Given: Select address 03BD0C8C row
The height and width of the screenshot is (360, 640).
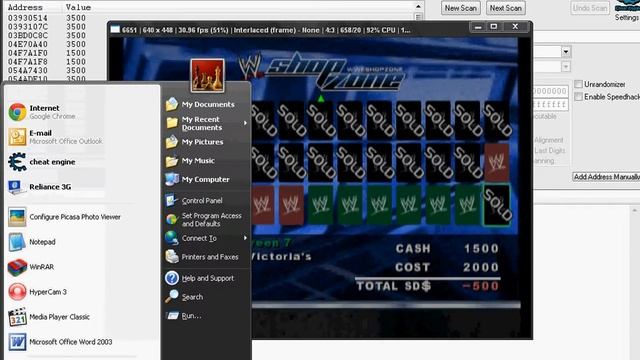Looking at the screenshot, I should (x=47, y=36).
